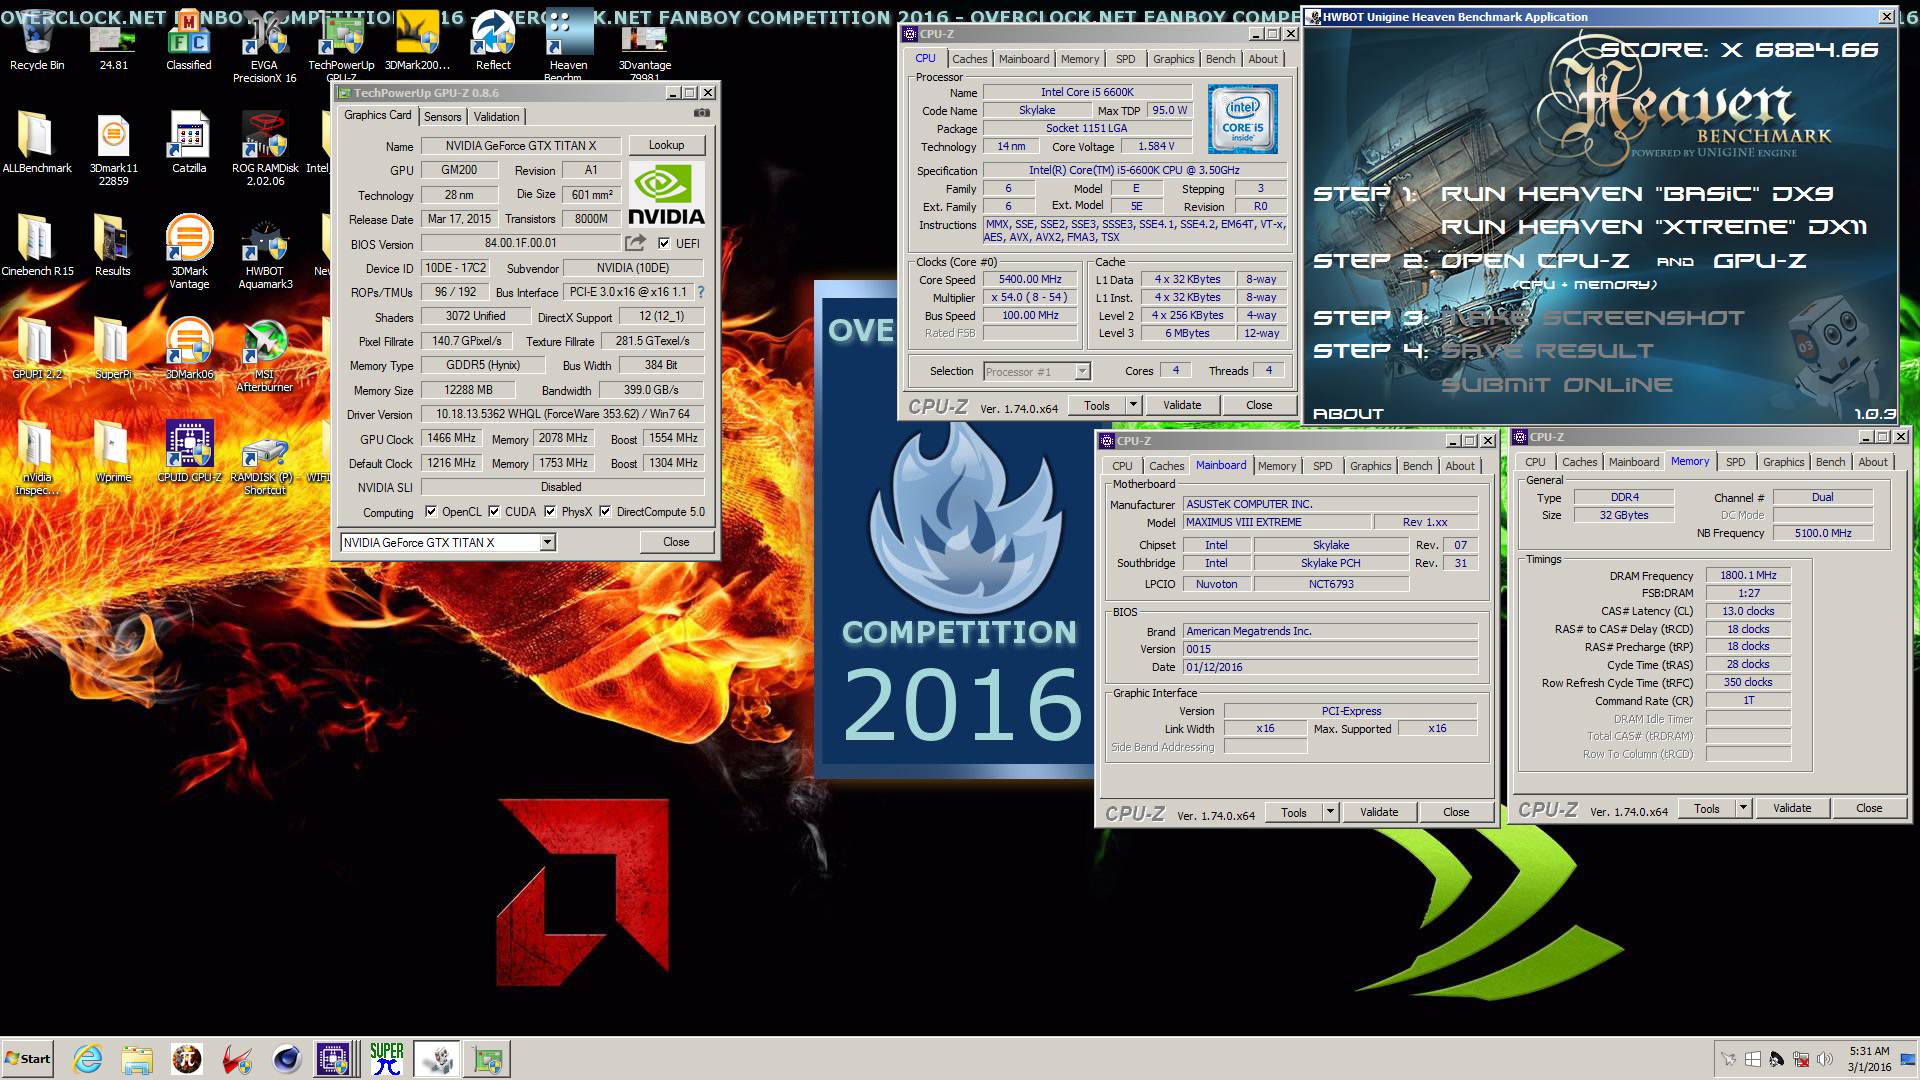Click the MAXIMUS VIII EXTREME model value
The image size is (1920, 1080).
point(1276,522)
